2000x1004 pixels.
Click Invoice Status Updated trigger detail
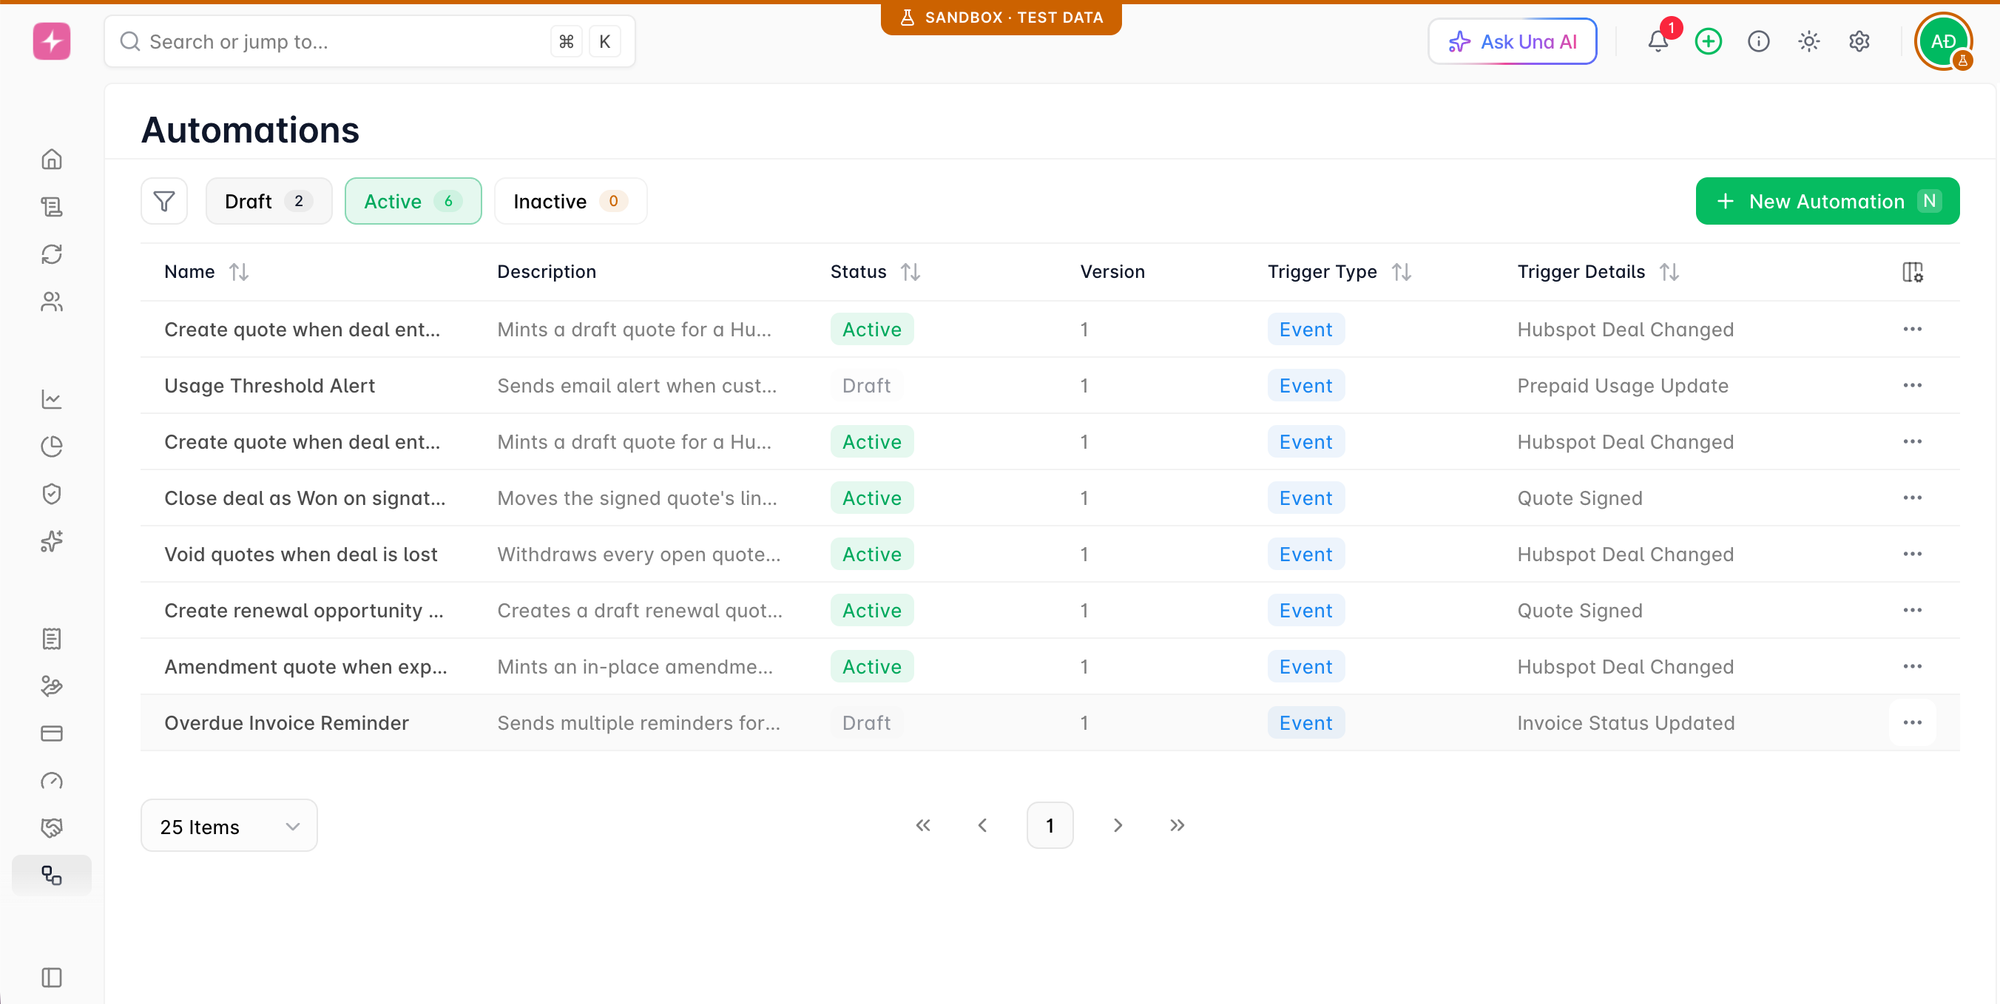[1626, 723]
